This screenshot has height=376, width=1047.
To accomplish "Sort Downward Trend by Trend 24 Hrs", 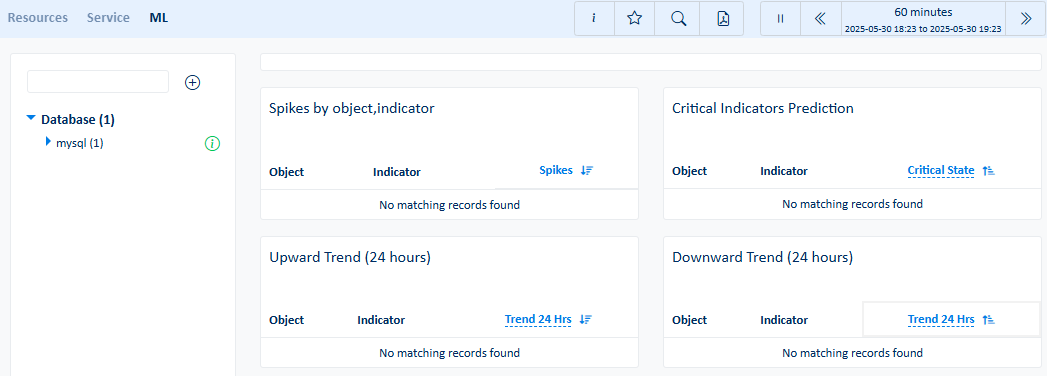I will 941,319.
